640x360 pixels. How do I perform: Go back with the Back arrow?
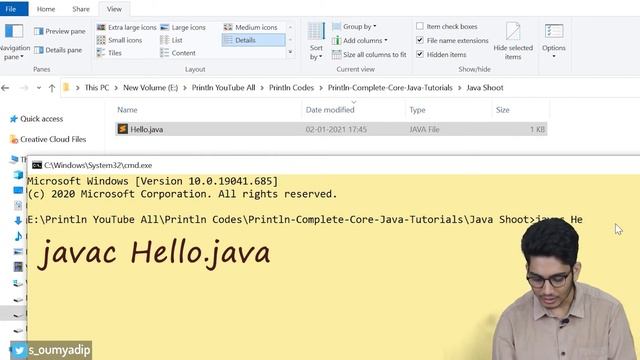tap(5, 88)
